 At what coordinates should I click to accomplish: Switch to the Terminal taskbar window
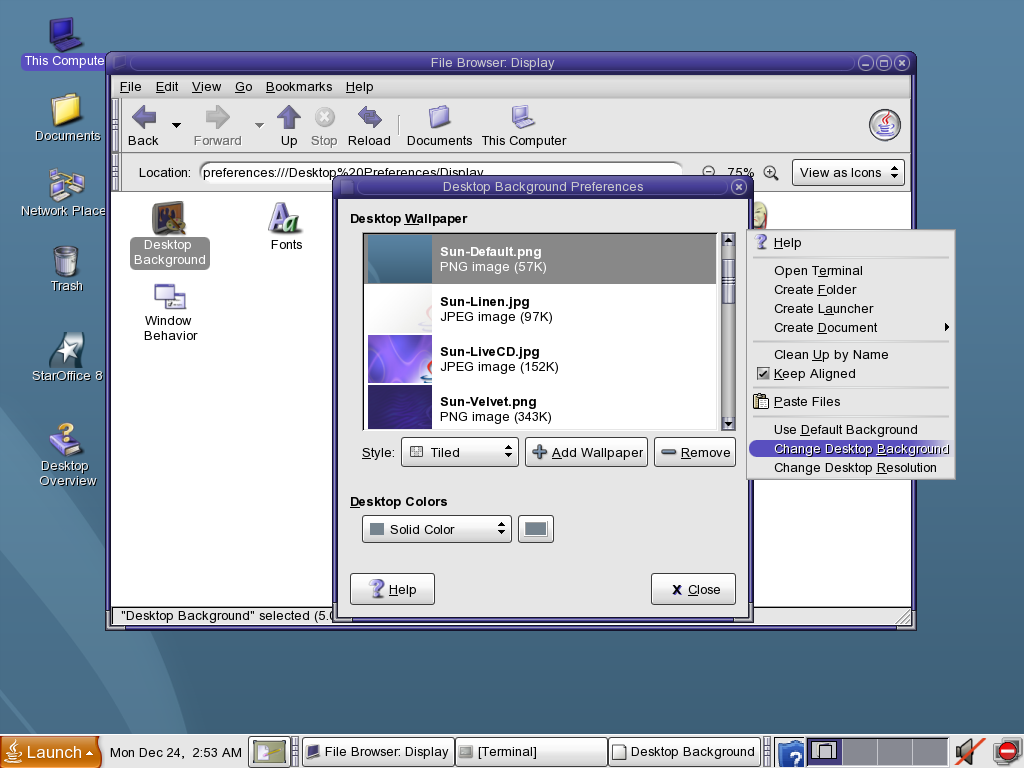coord(531,752)
